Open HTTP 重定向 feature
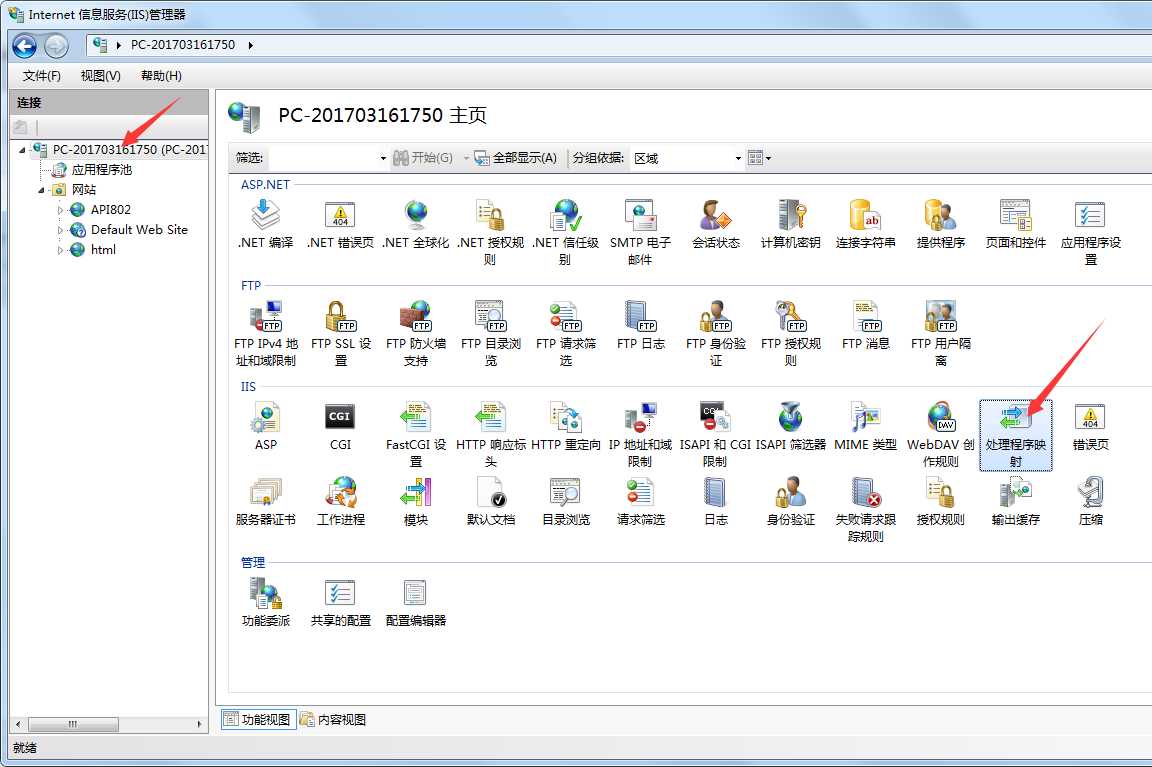 click(x=565, y=427)
